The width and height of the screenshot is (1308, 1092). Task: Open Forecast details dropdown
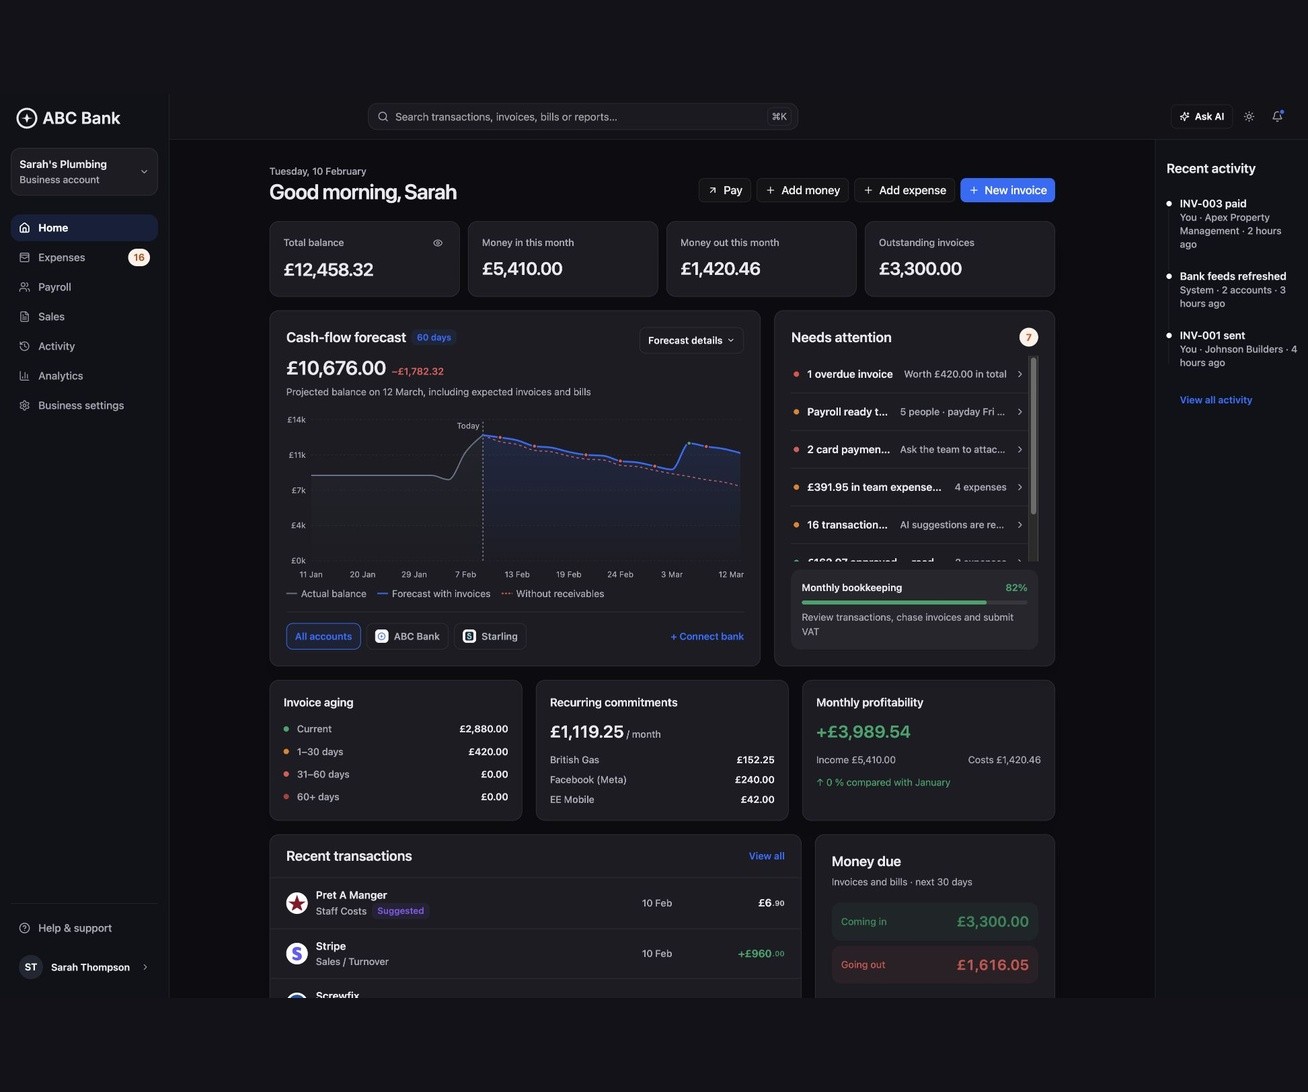click(x=691, y=340)
